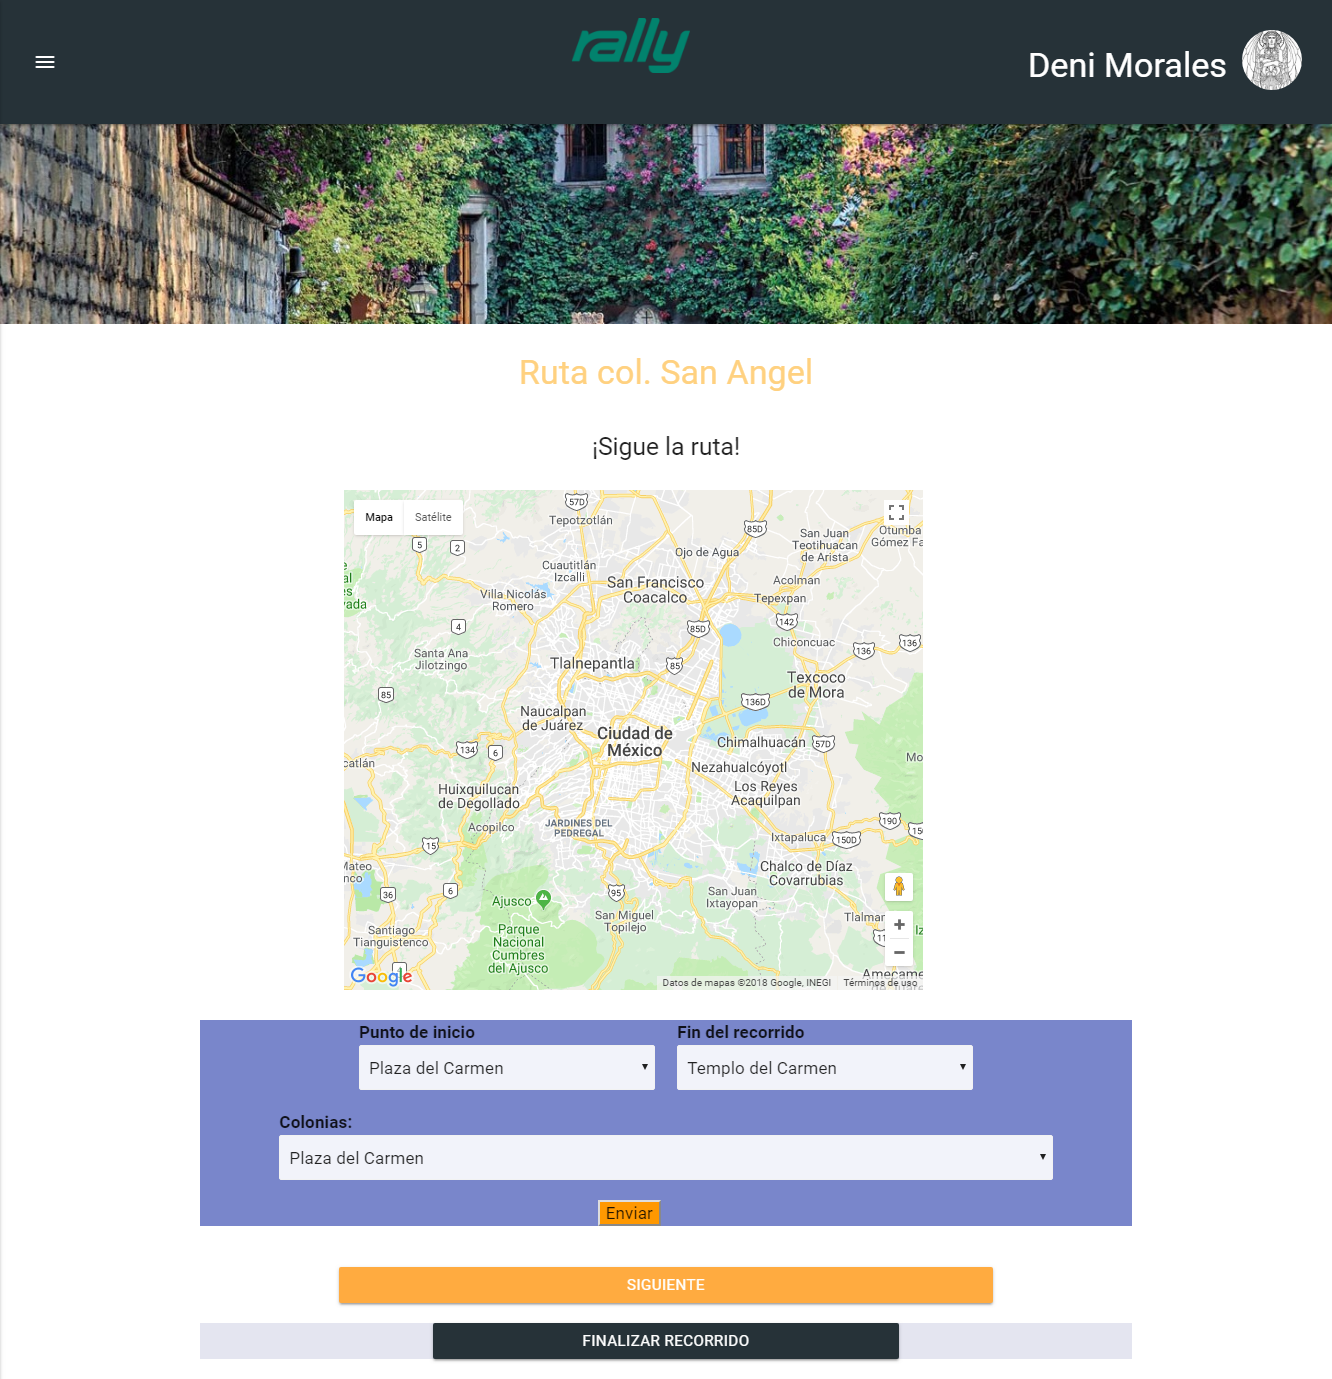Screen dimensions: 1332x1379
Task: Click ¡Sigue la ruta! subtitle
Action: click(x=666, y=447)
